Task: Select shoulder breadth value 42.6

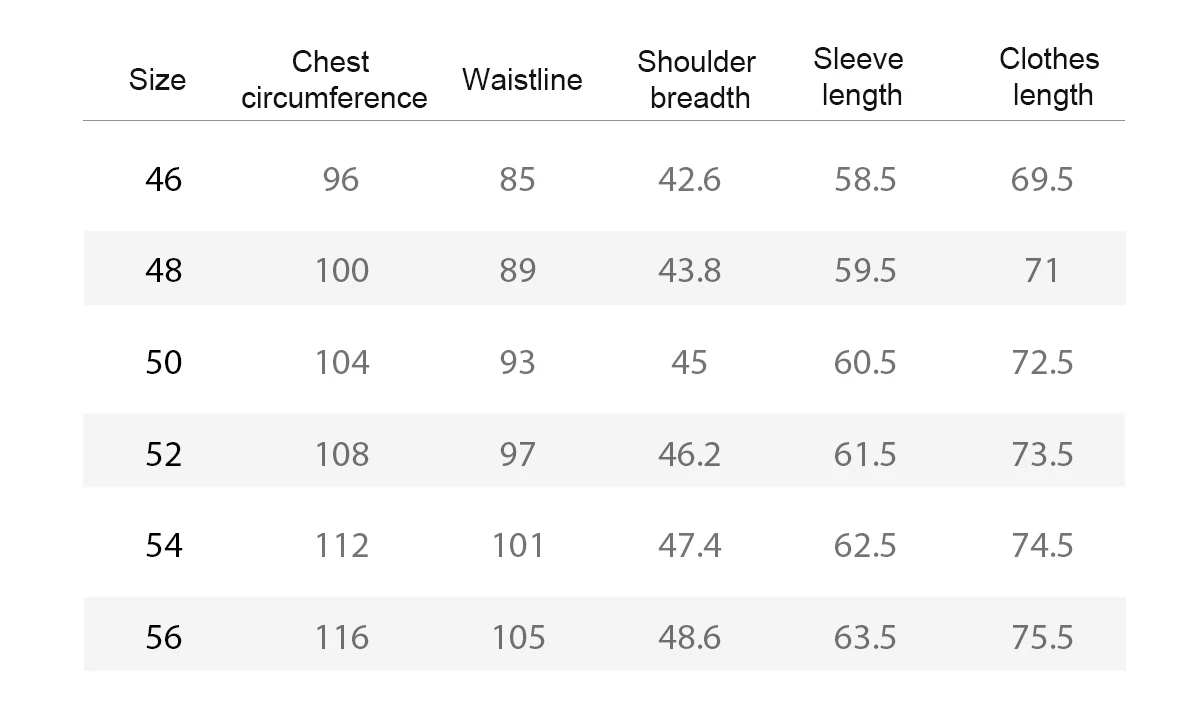Action: pyautogui.click(x=690, y=180)
